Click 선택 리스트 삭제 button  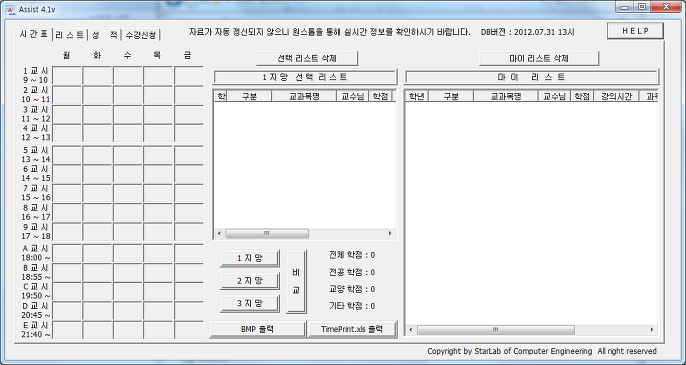(x=307, y=58)
